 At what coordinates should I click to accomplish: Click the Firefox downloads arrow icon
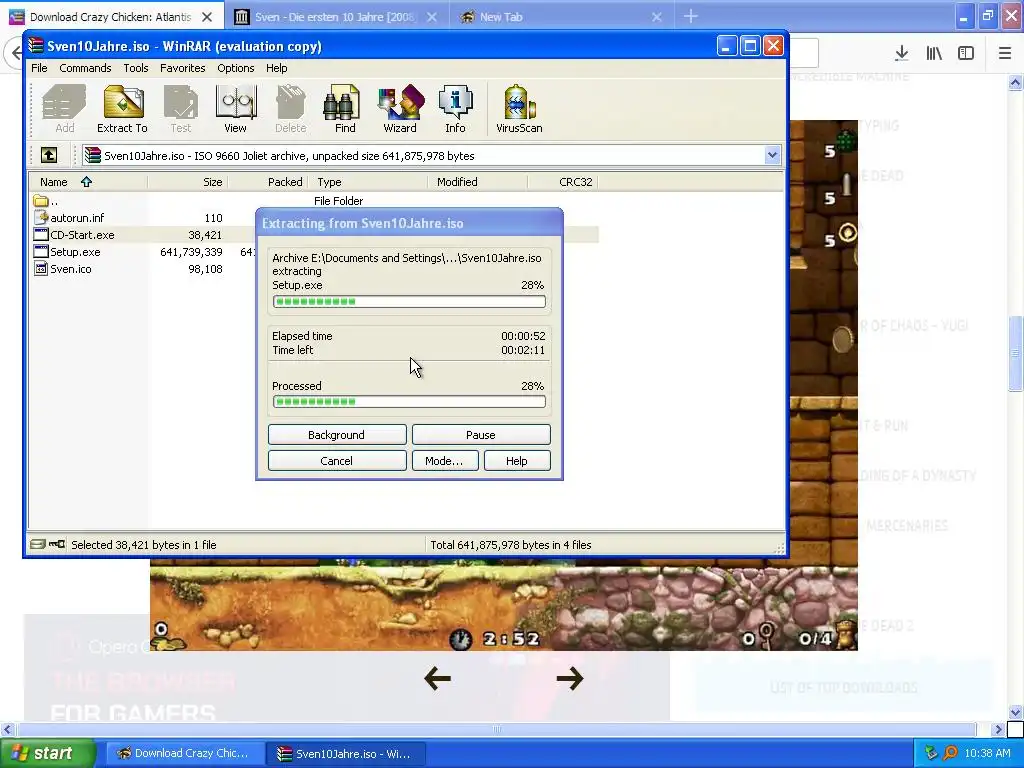[902, 53]
